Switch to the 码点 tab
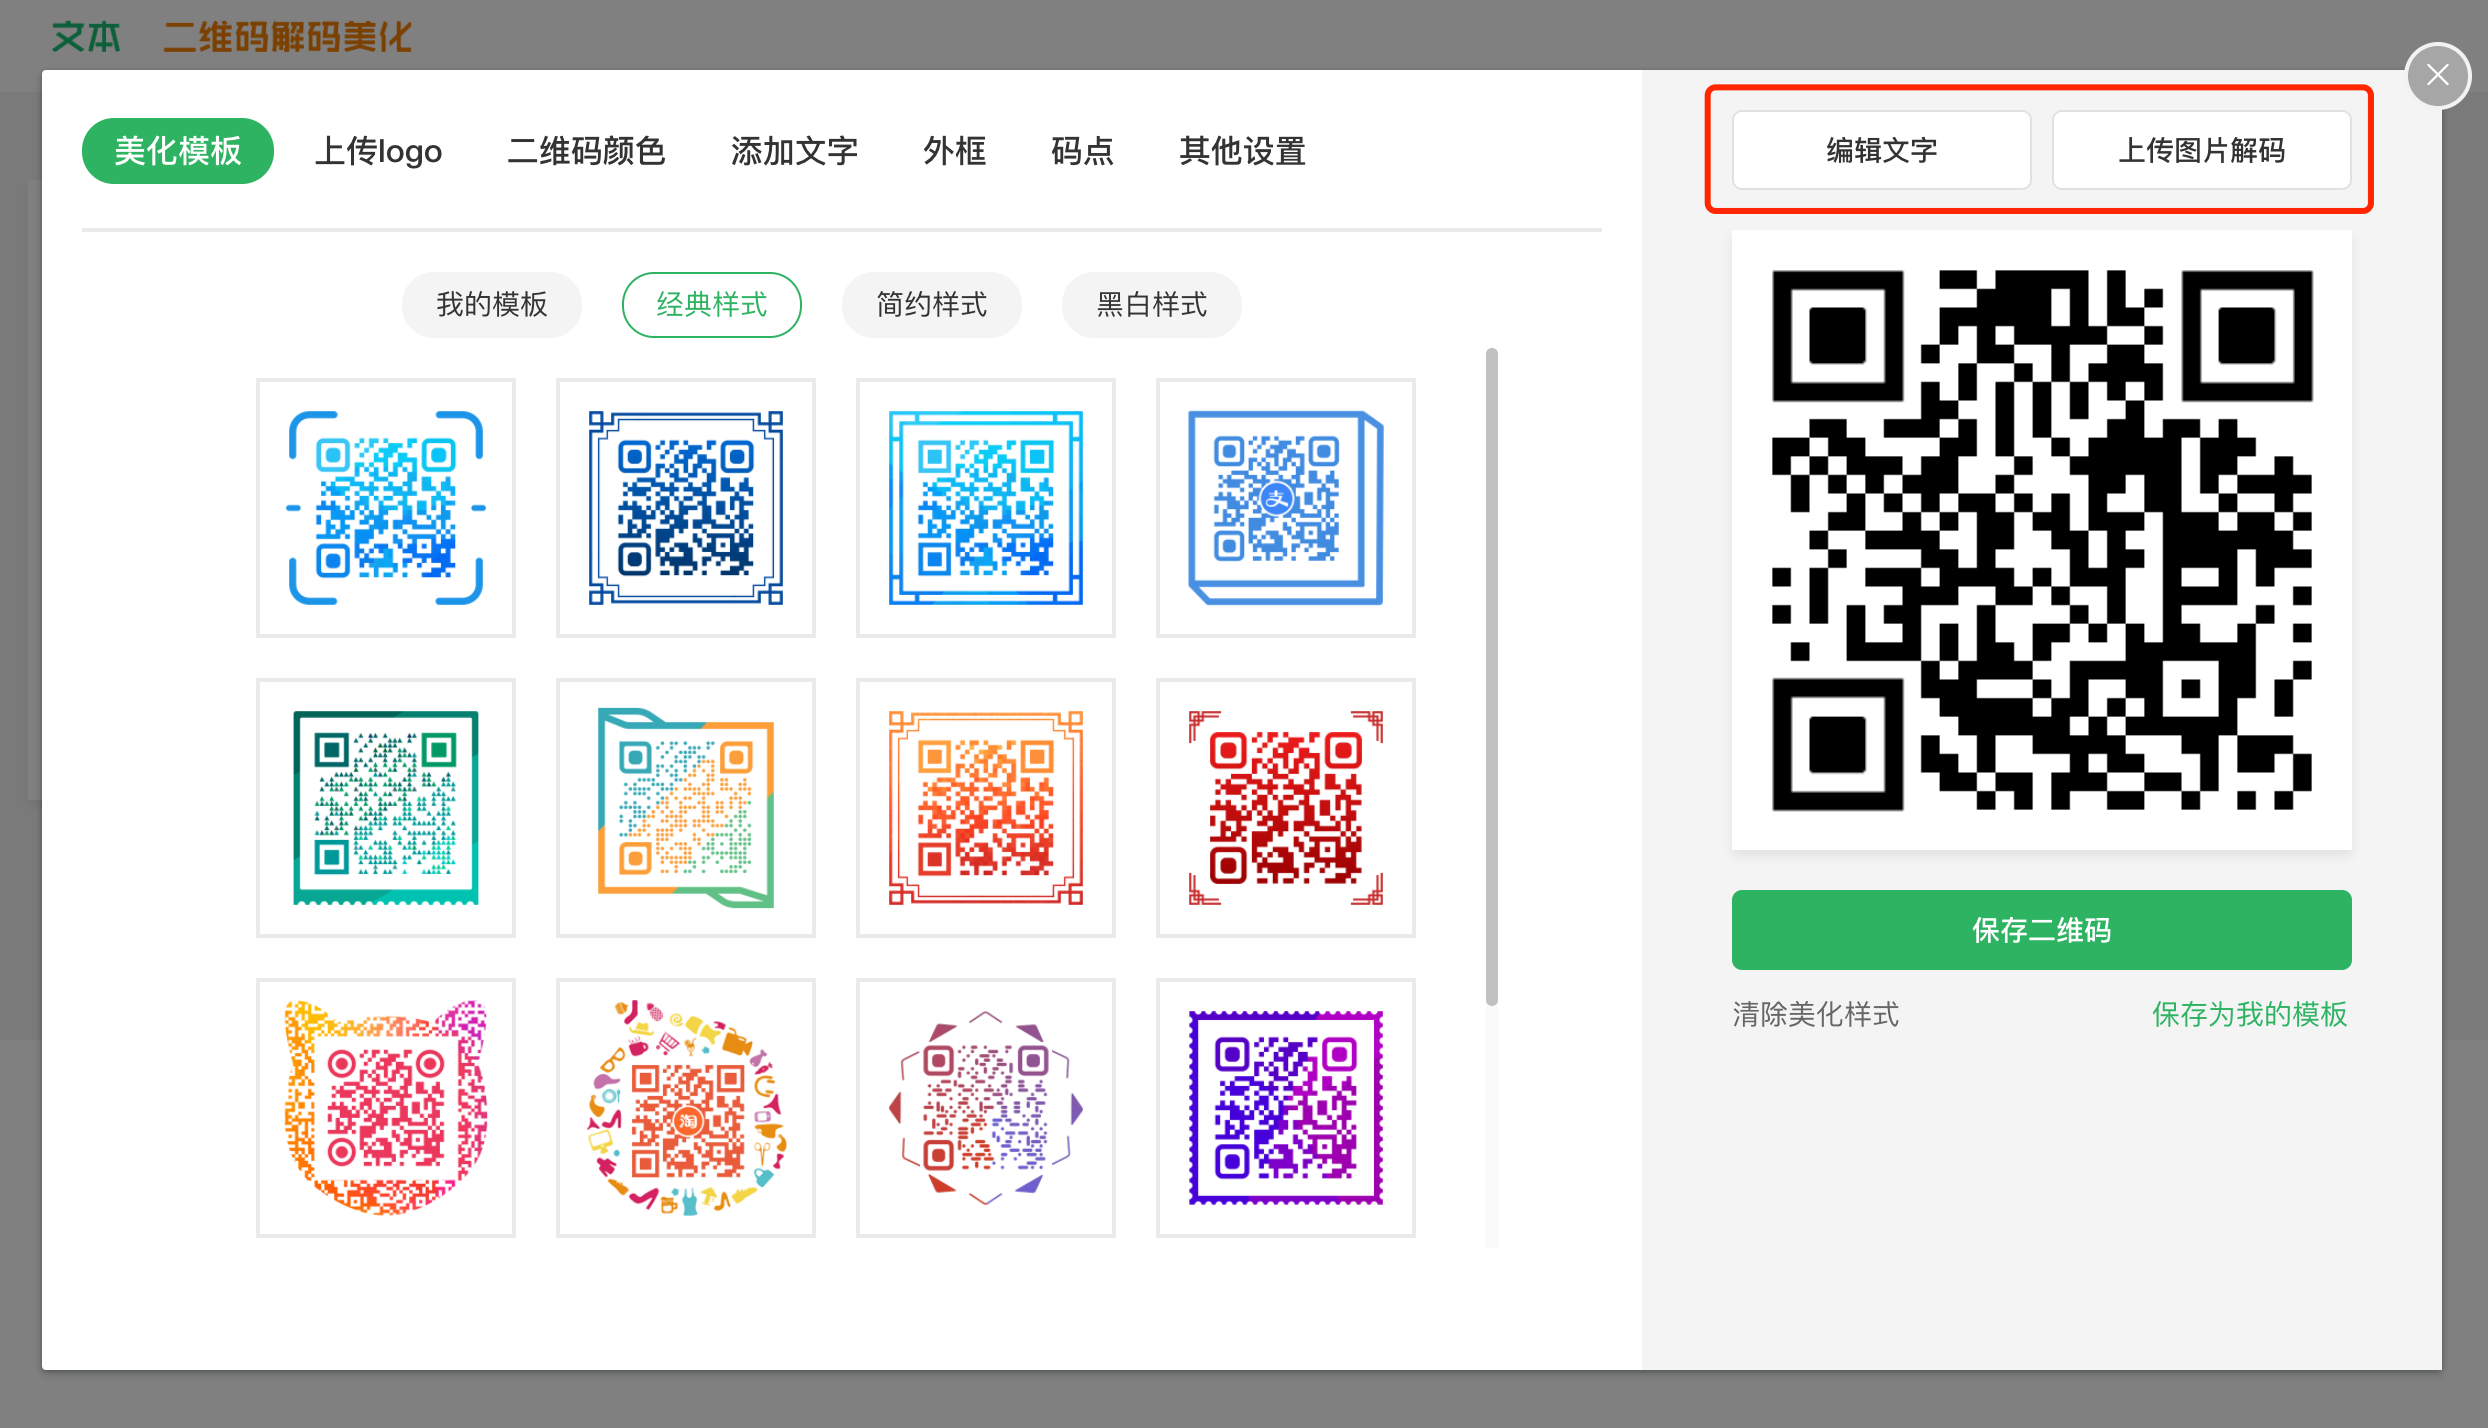This screenshot has height=1428, width=2488. click(1082, 151)
